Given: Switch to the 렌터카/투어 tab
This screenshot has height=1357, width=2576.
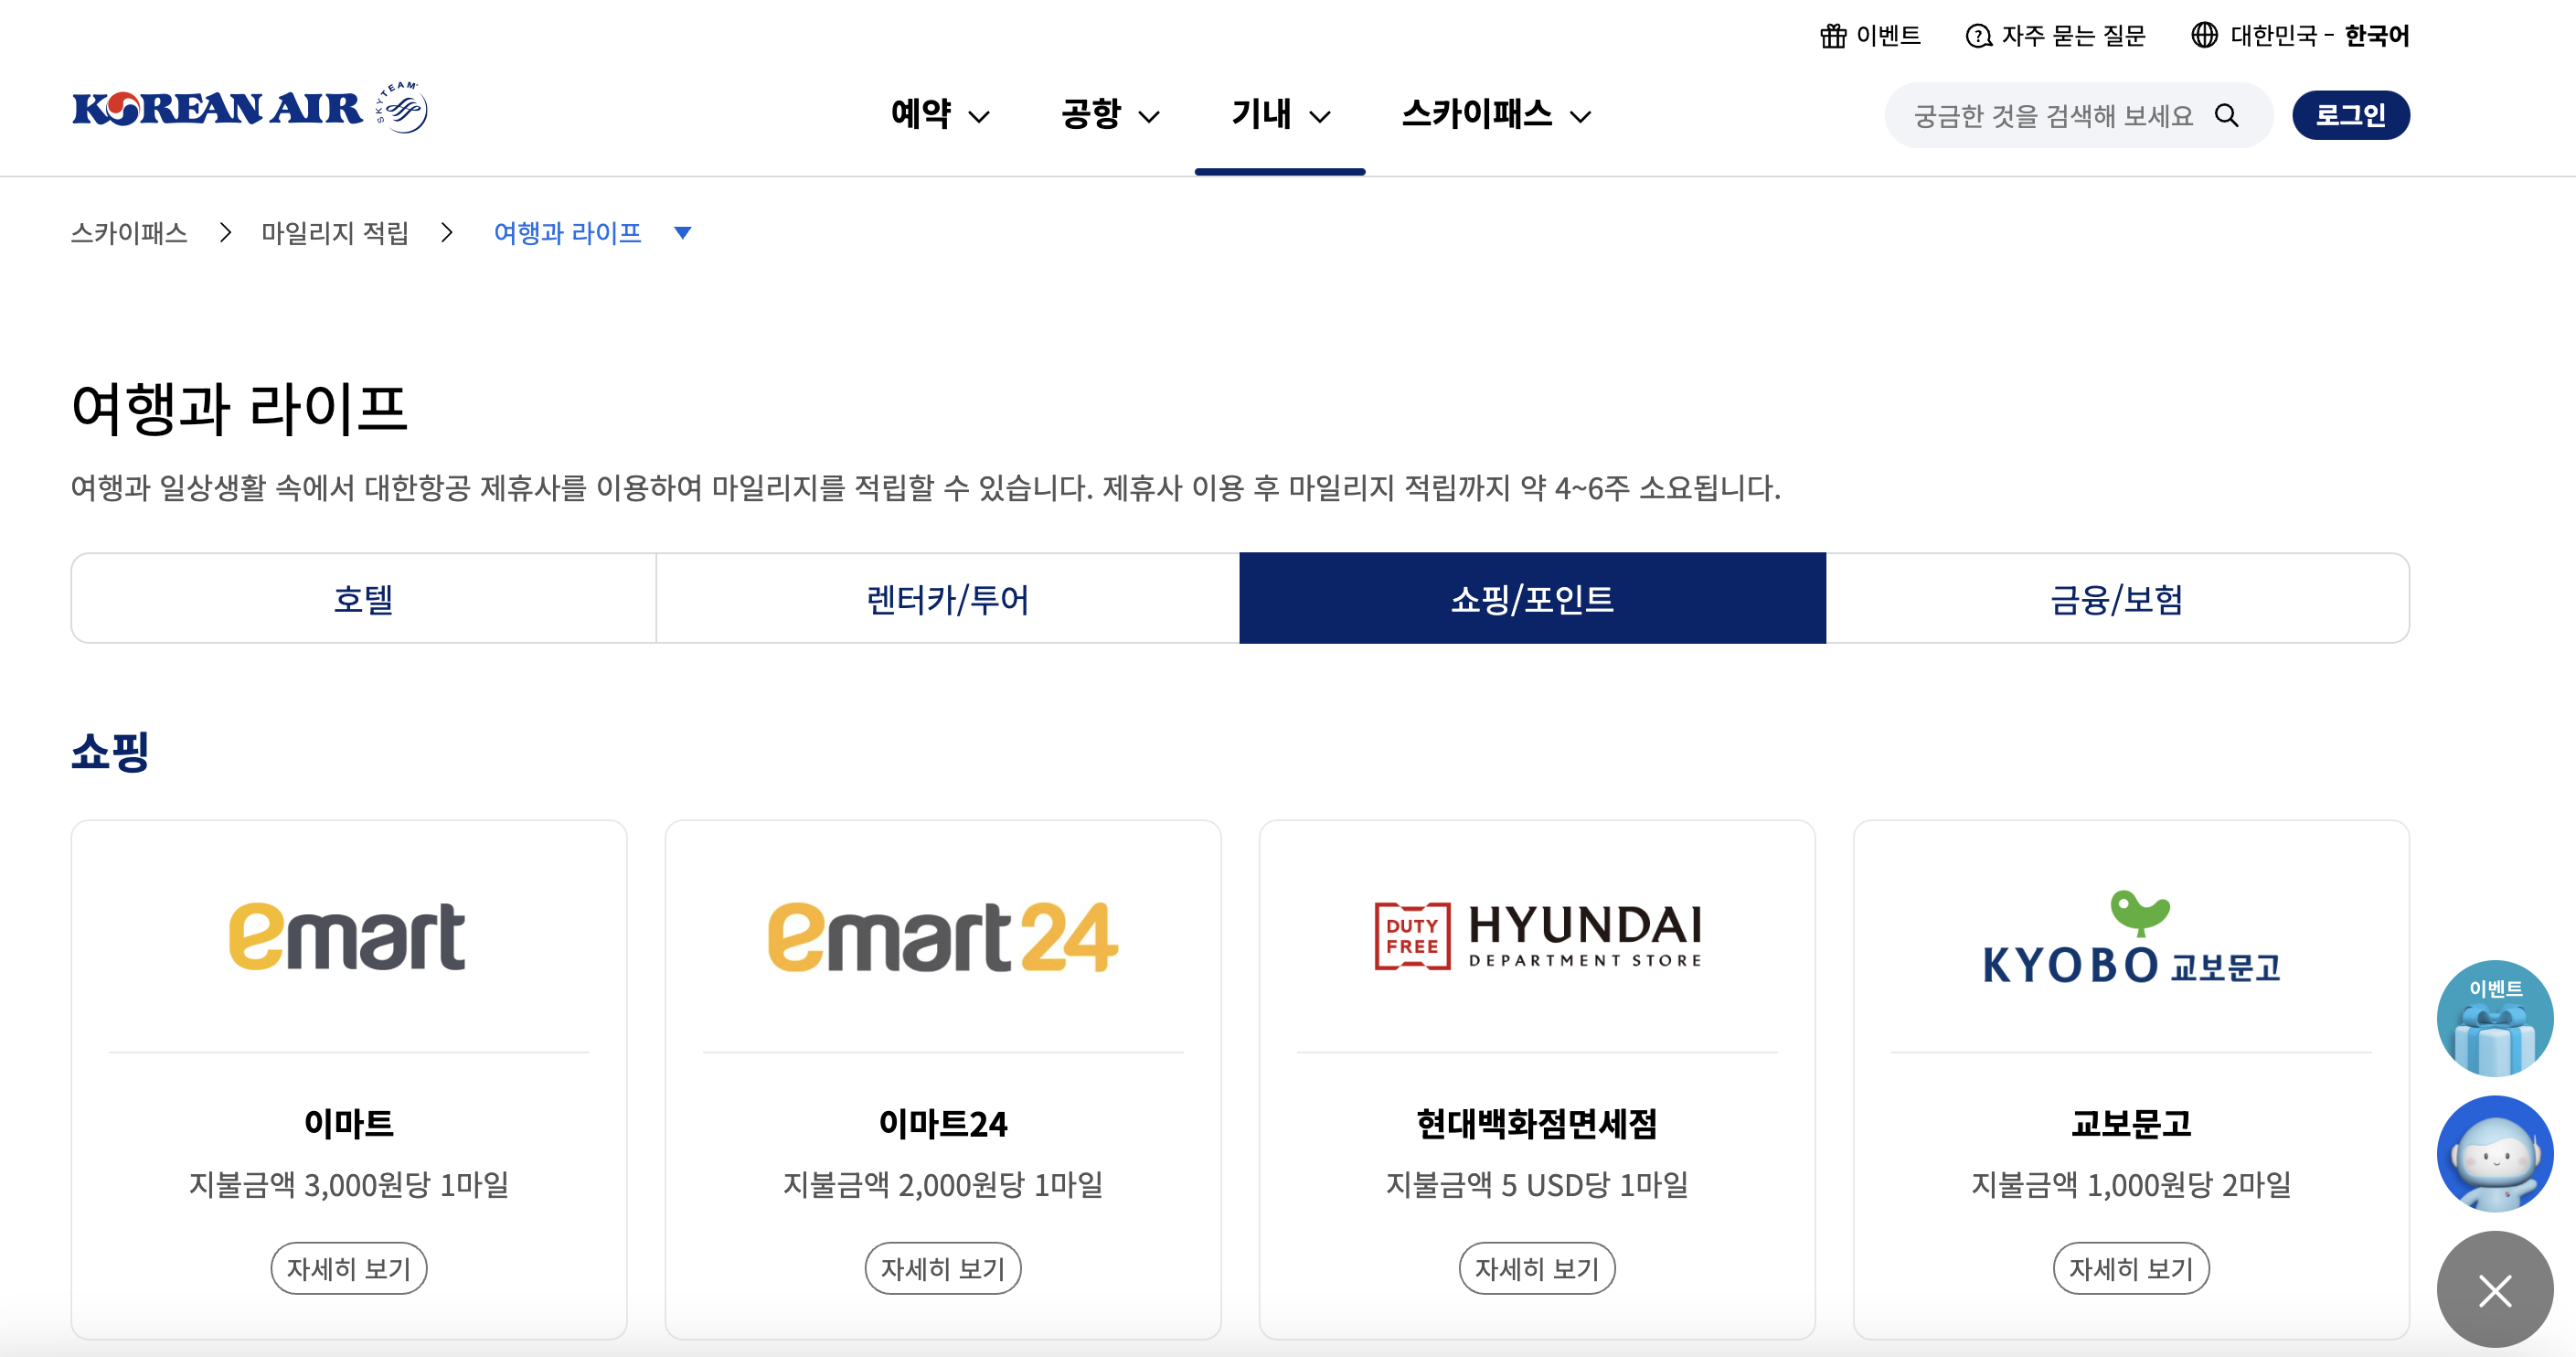Looking at the screenshot, I should click(947, 598).
